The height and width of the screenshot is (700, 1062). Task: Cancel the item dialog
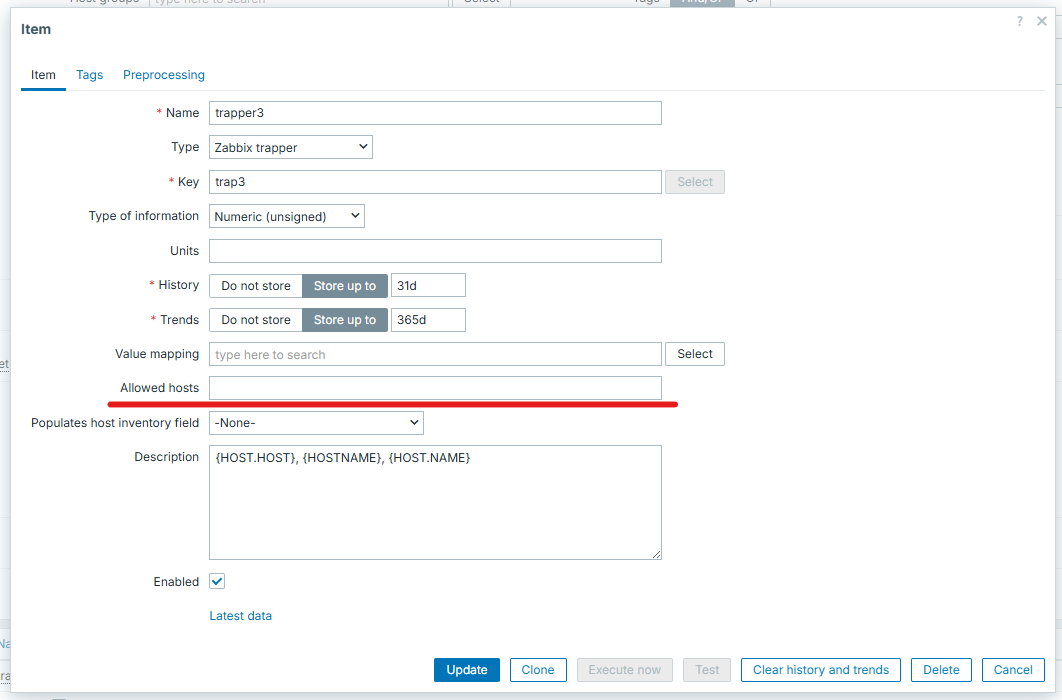[1013, 670]
